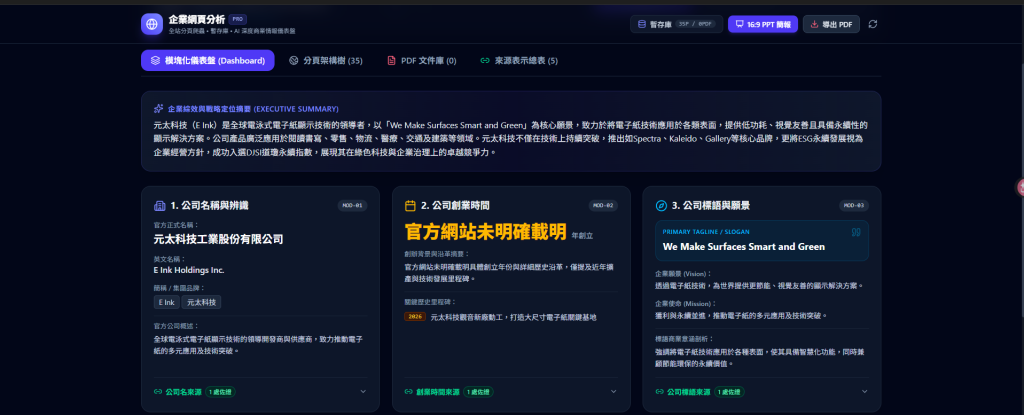Click the 導出 PDF export button
The height and width of the screenshot is (415, 1024).
(831, 24)
